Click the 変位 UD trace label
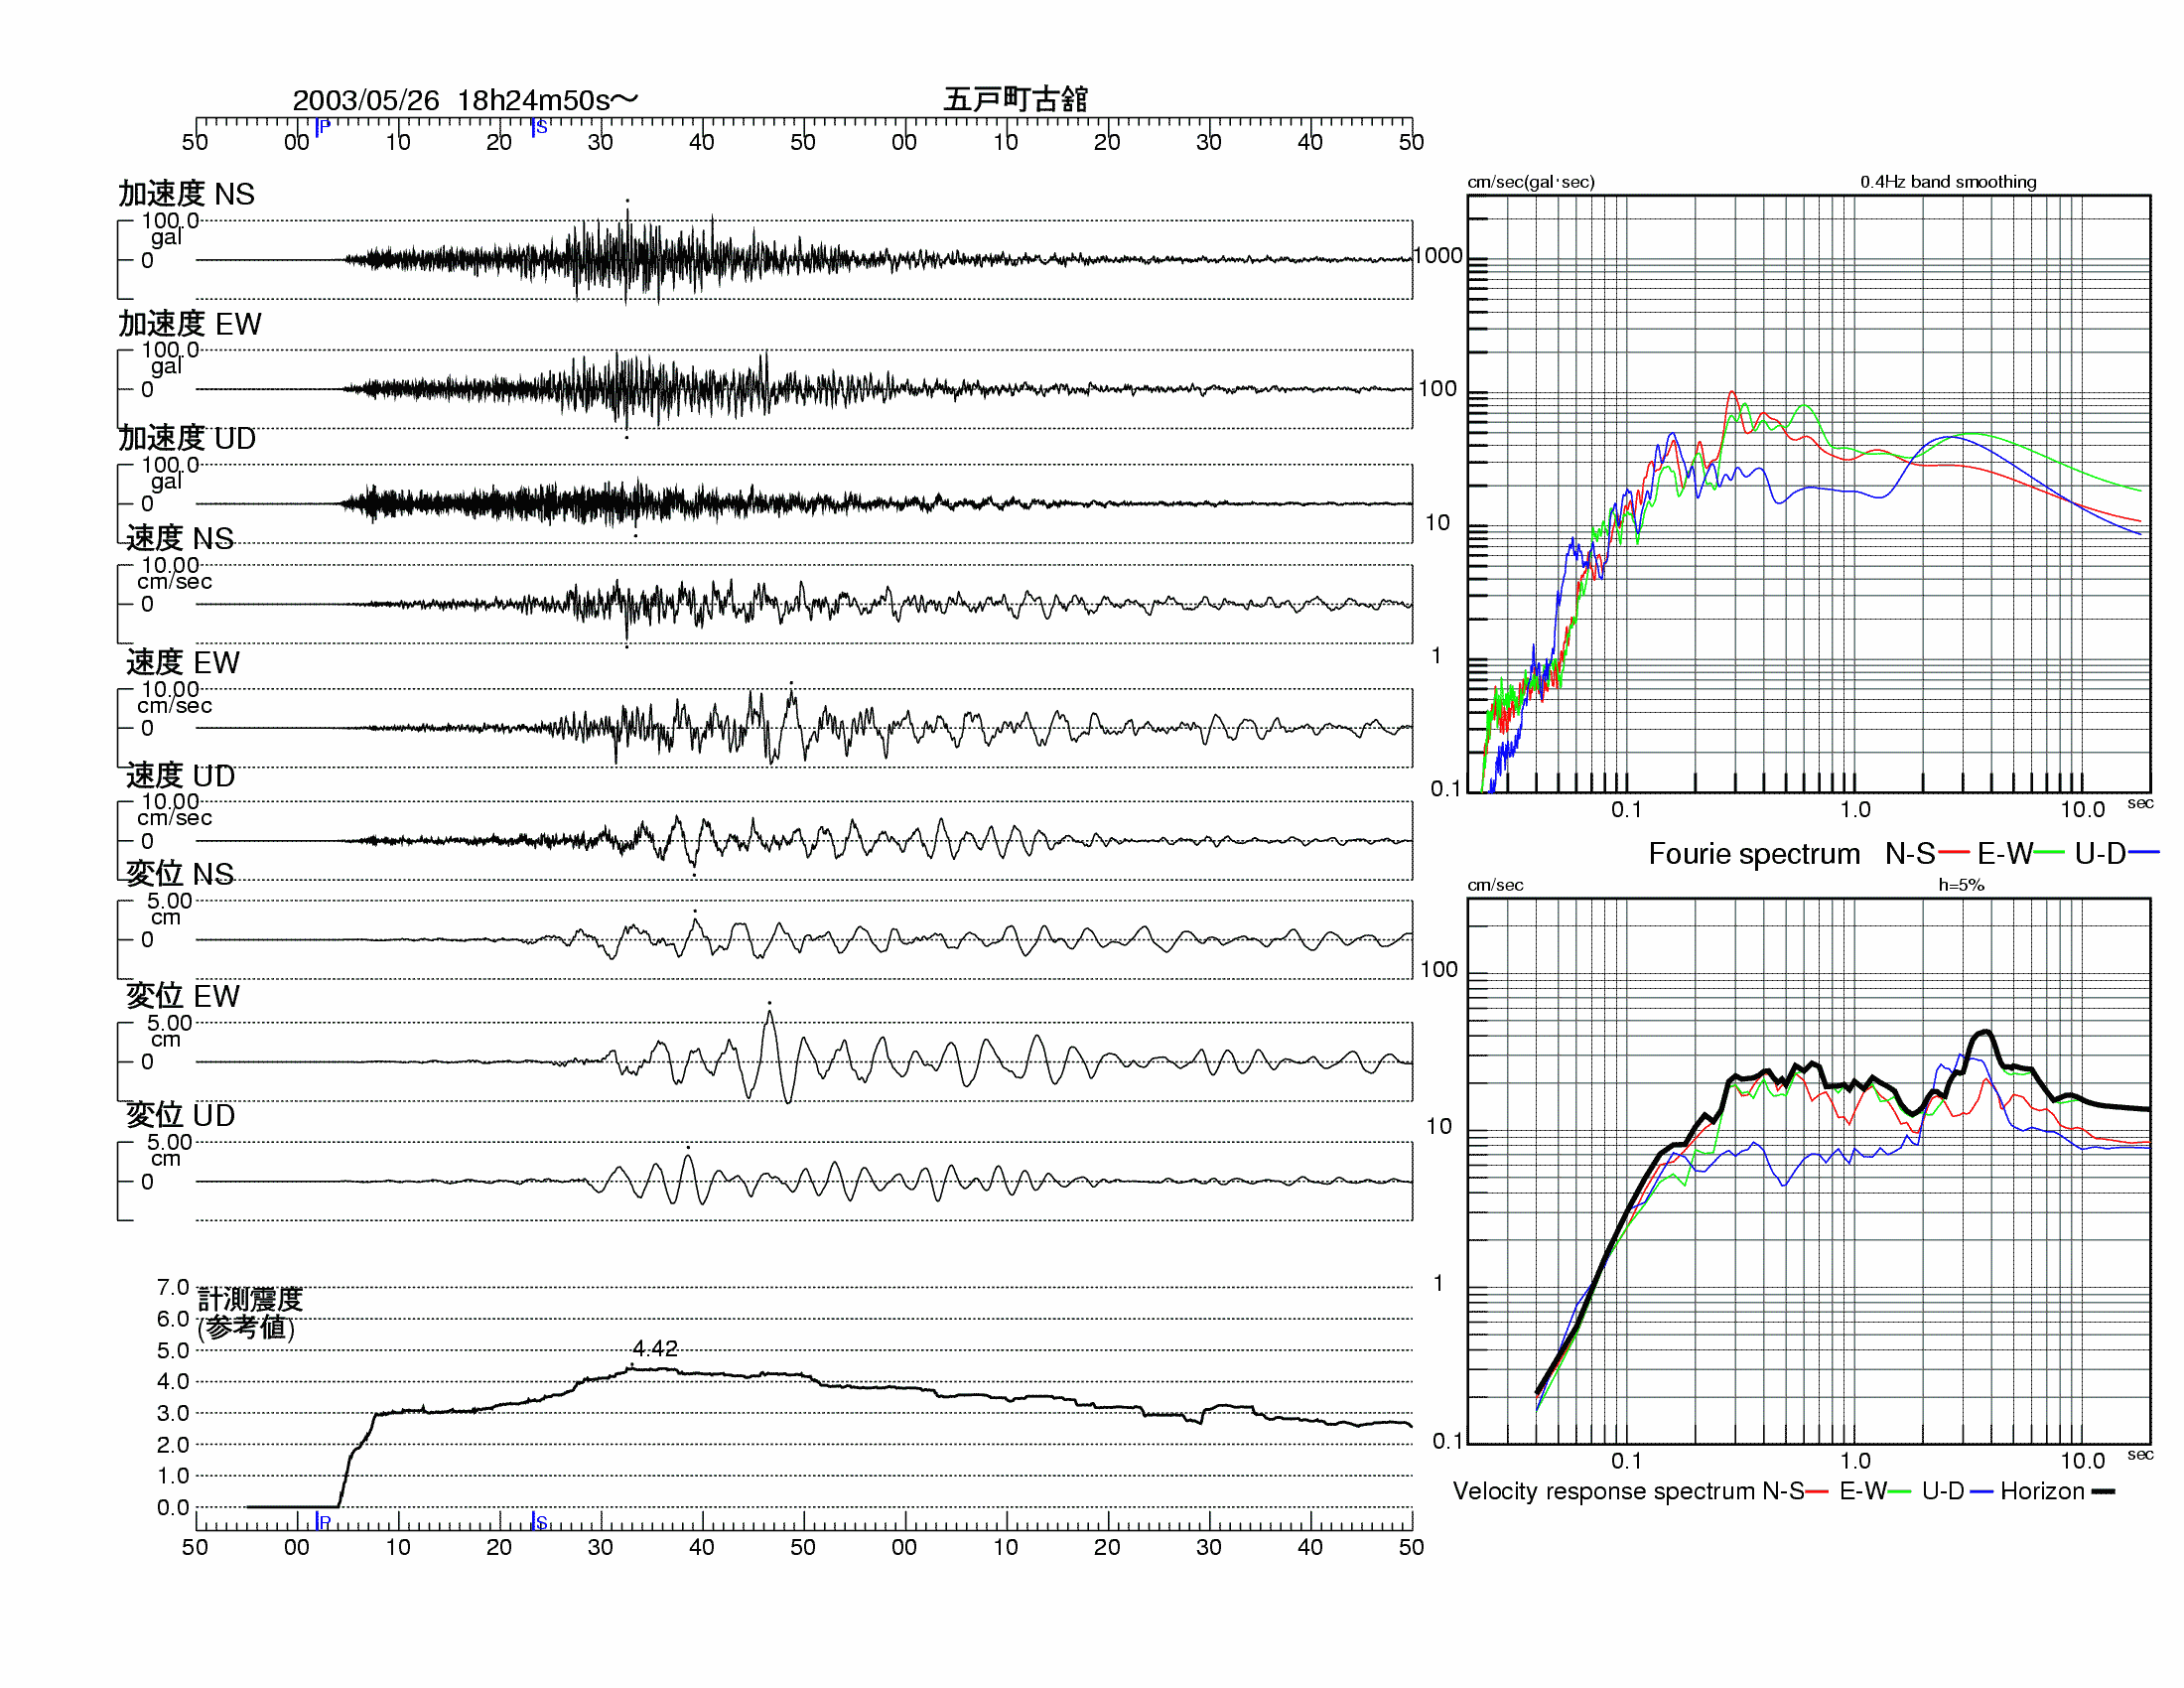 tap(180, 1114)
